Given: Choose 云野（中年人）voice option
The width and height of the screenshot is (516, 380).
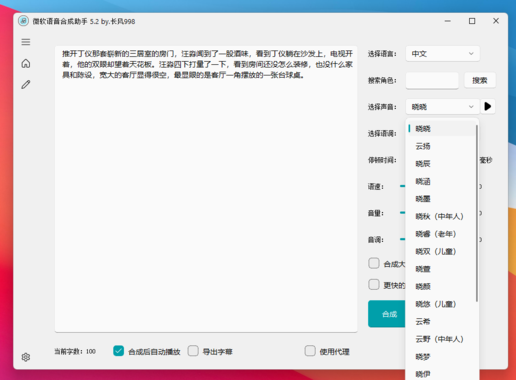Looking at the screenshot, I should click(x=441, y=339).
